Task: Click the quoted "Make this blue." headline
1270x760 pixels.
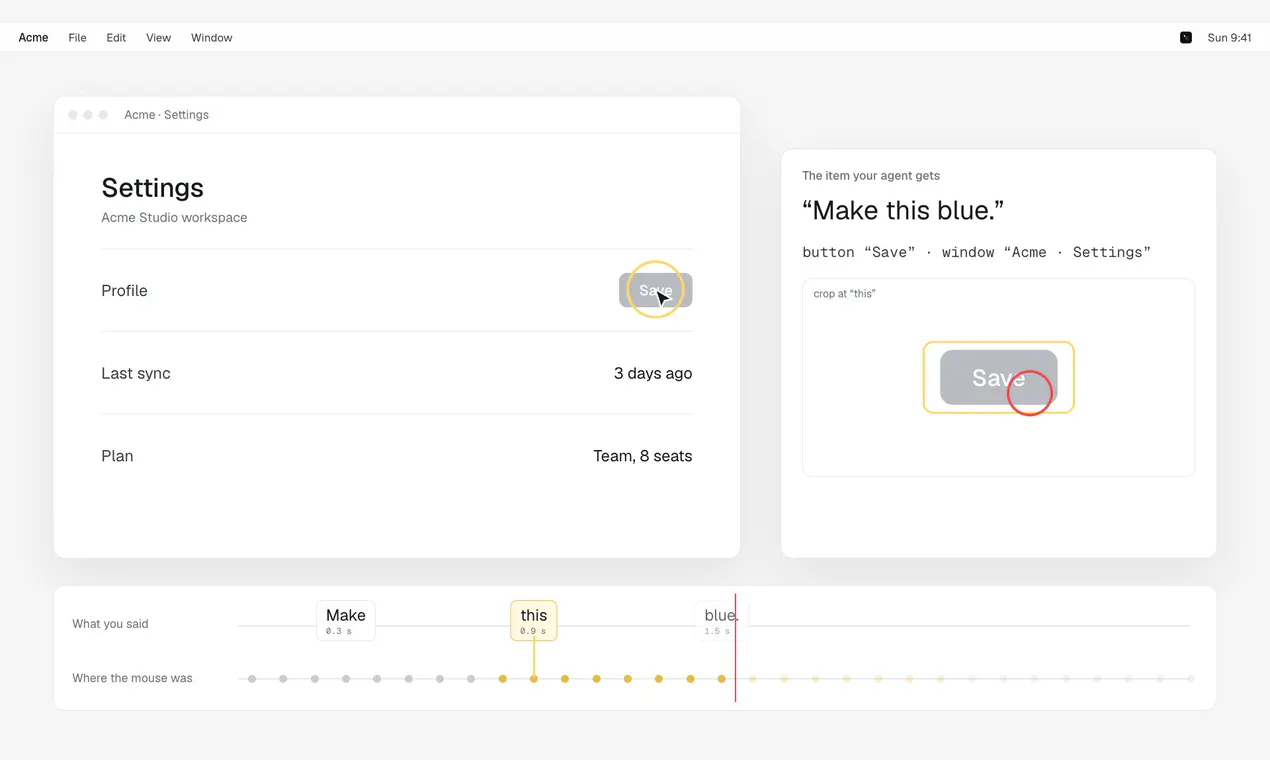Action: pos(903,211)
